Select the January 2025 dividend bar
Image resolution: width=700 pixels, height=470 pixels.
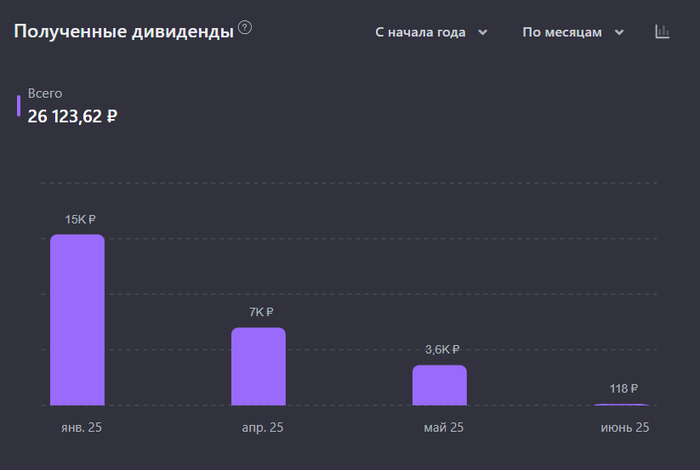pyautogui.click(x=77, y=320)
